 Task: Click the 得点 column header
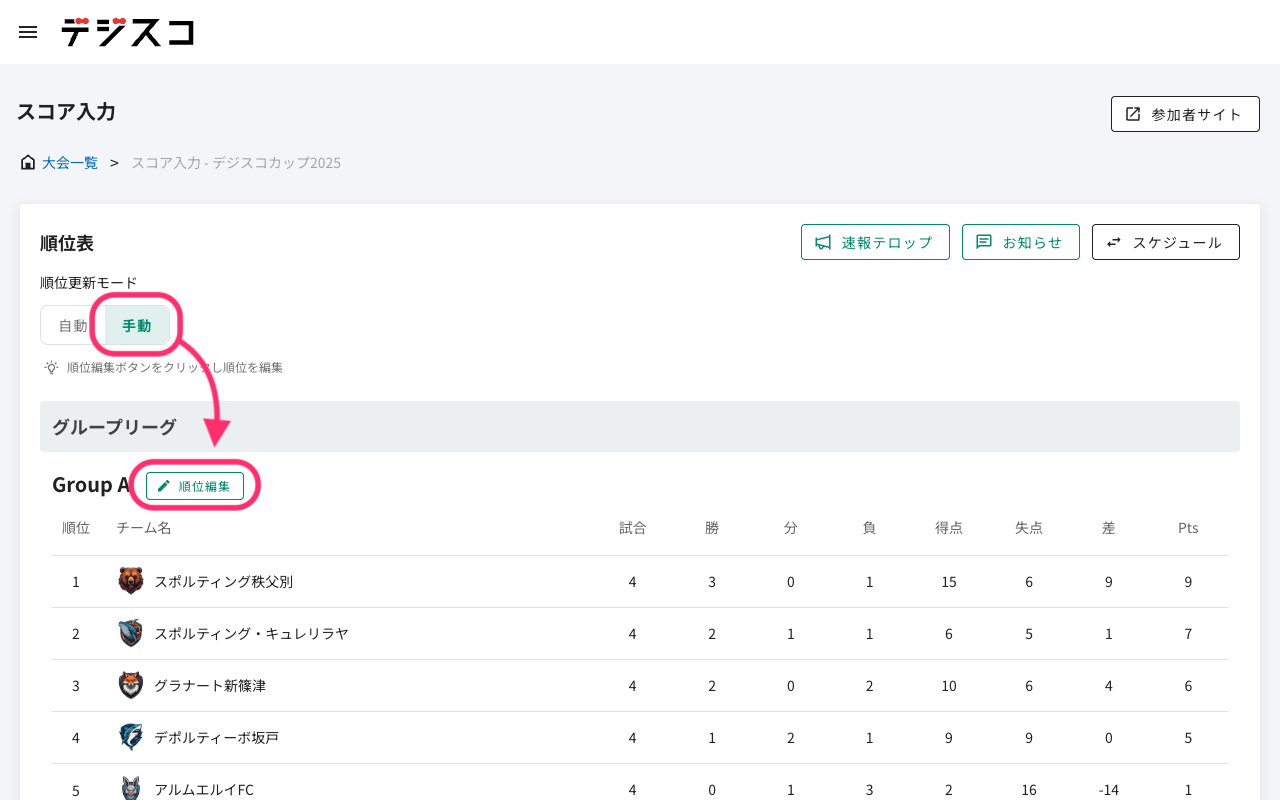949,528
